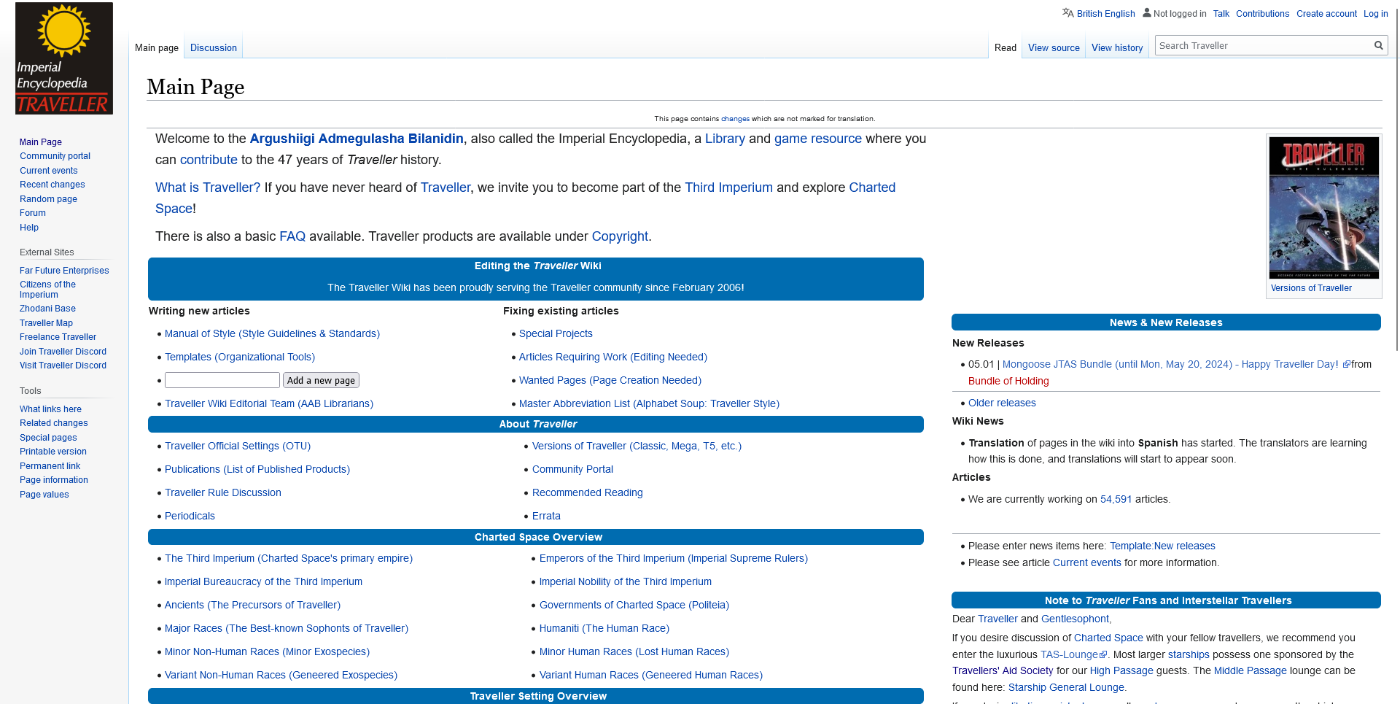The image size is (1400, 704).
Task: Click the new page name text box
Action: pos(222,380)
